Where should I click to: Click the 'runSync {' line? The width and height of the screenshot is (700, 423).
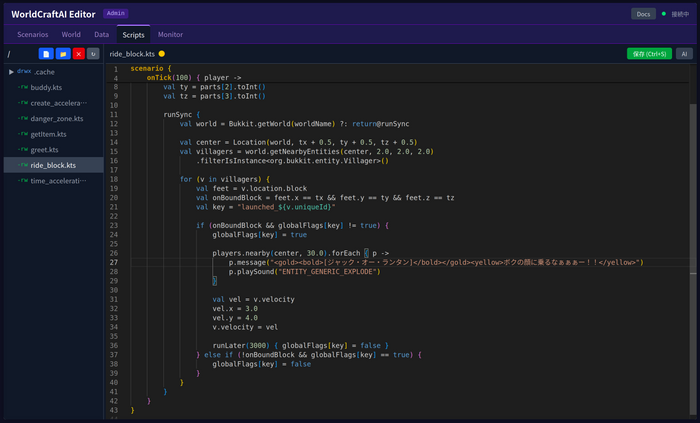[x=182, y=115]
